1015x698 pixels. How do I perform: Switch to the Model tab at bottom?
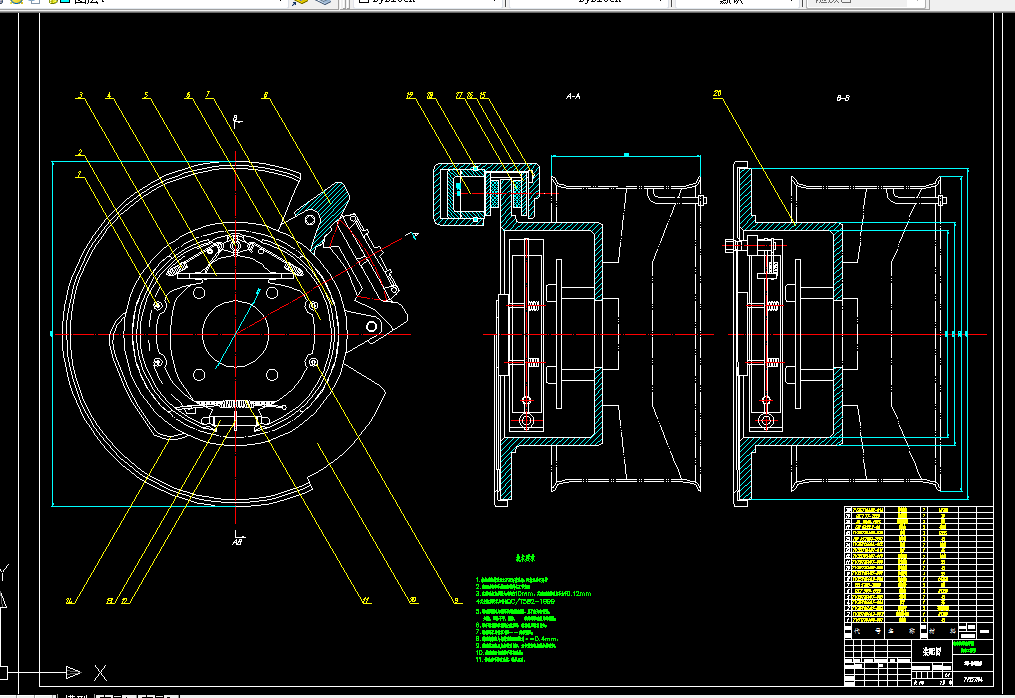coord(76,696)
